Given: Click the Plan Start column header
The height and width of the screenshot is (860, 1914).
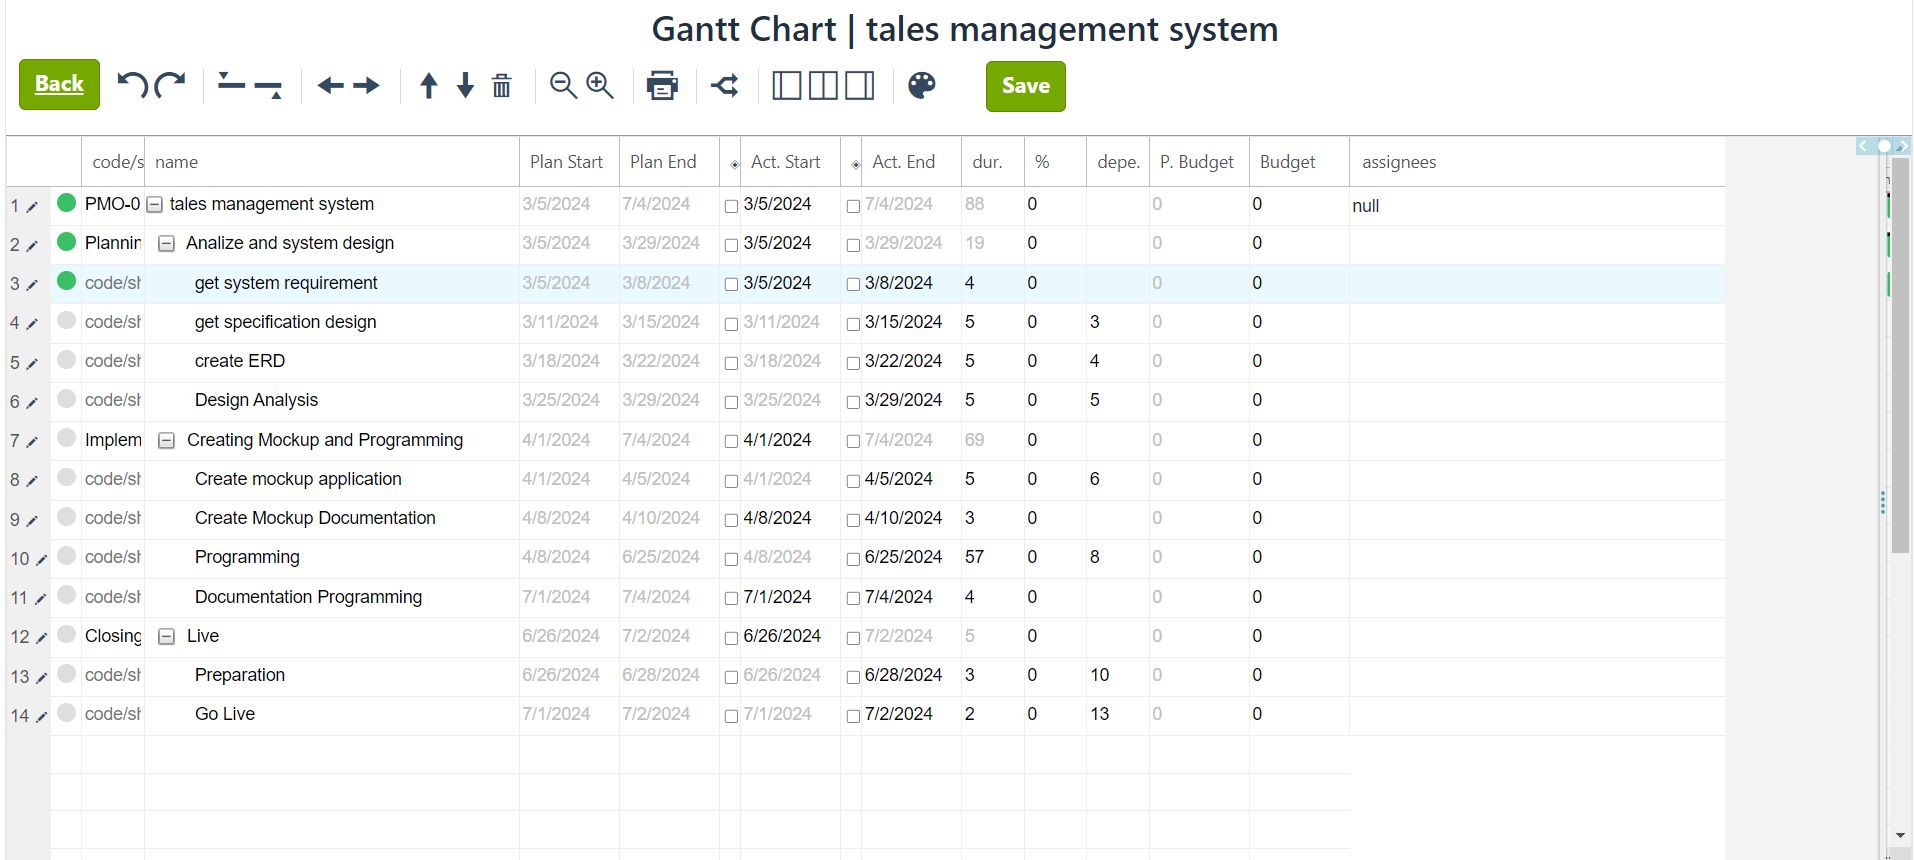Looking at the screenshot, I should pyautogui.click(x=566, y=162).
